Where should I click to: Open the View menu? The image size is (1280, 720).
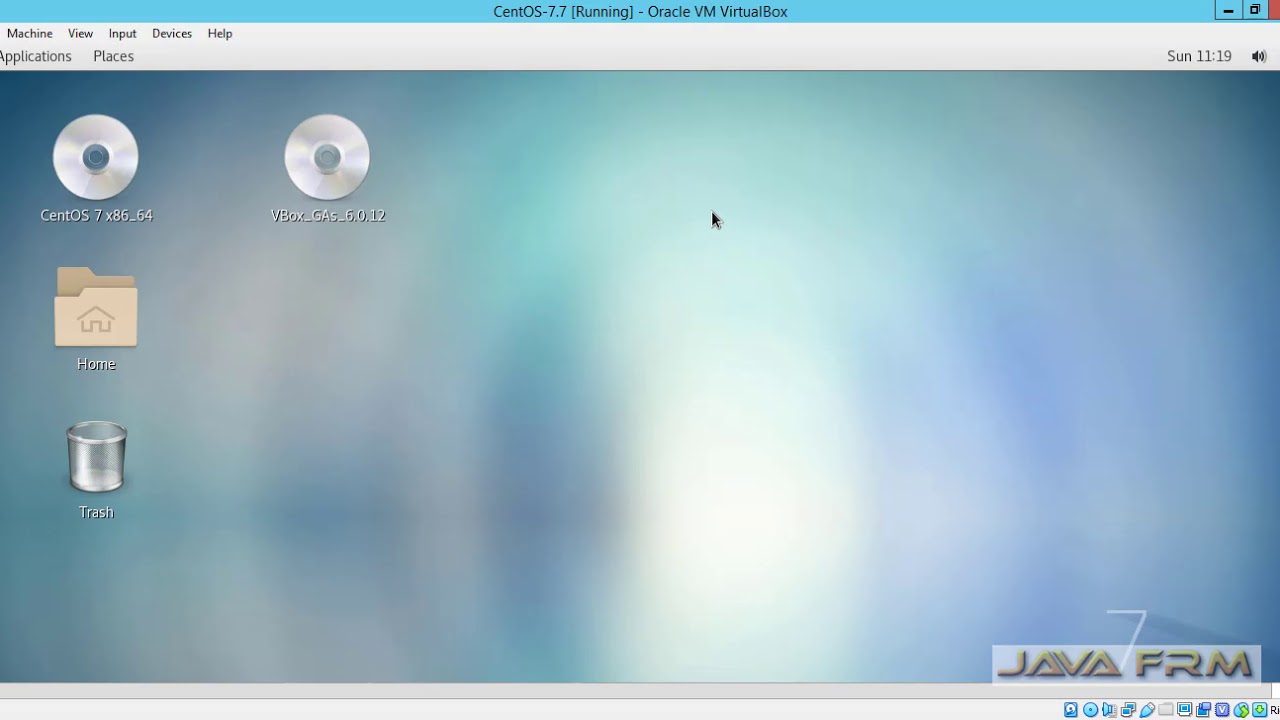[80, 33]
